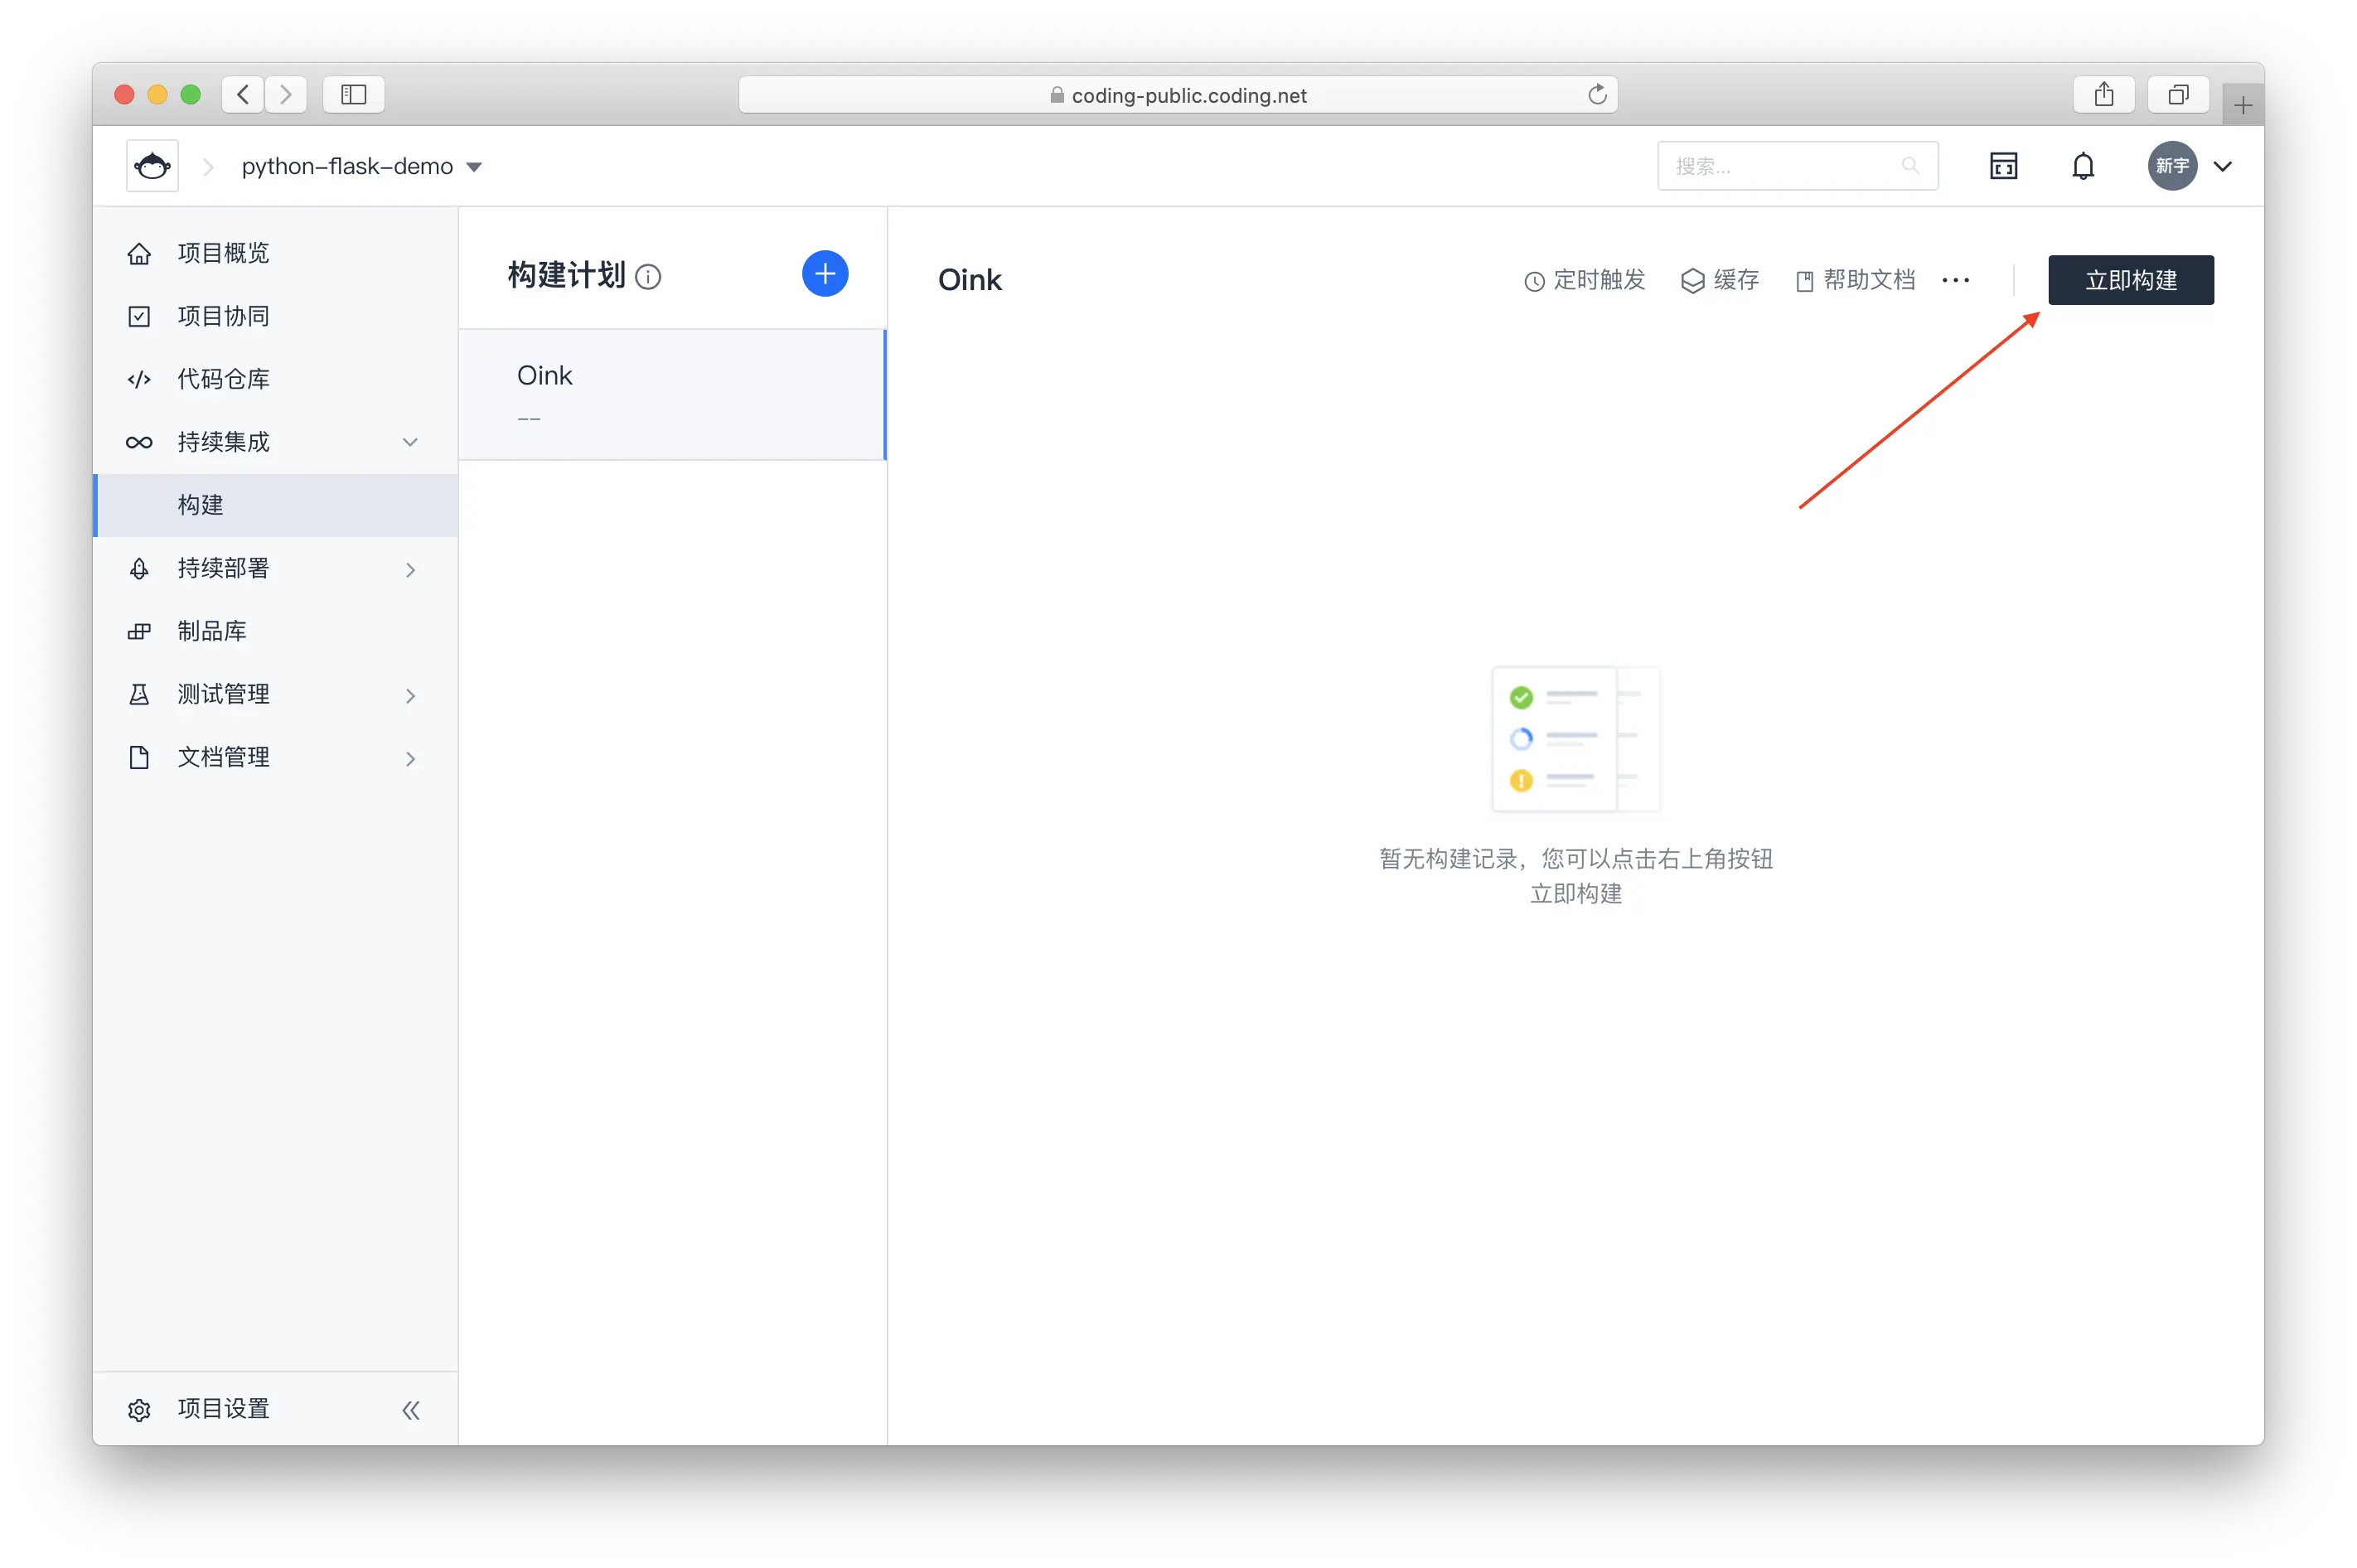Click Safari share icon

(2103, 95)
